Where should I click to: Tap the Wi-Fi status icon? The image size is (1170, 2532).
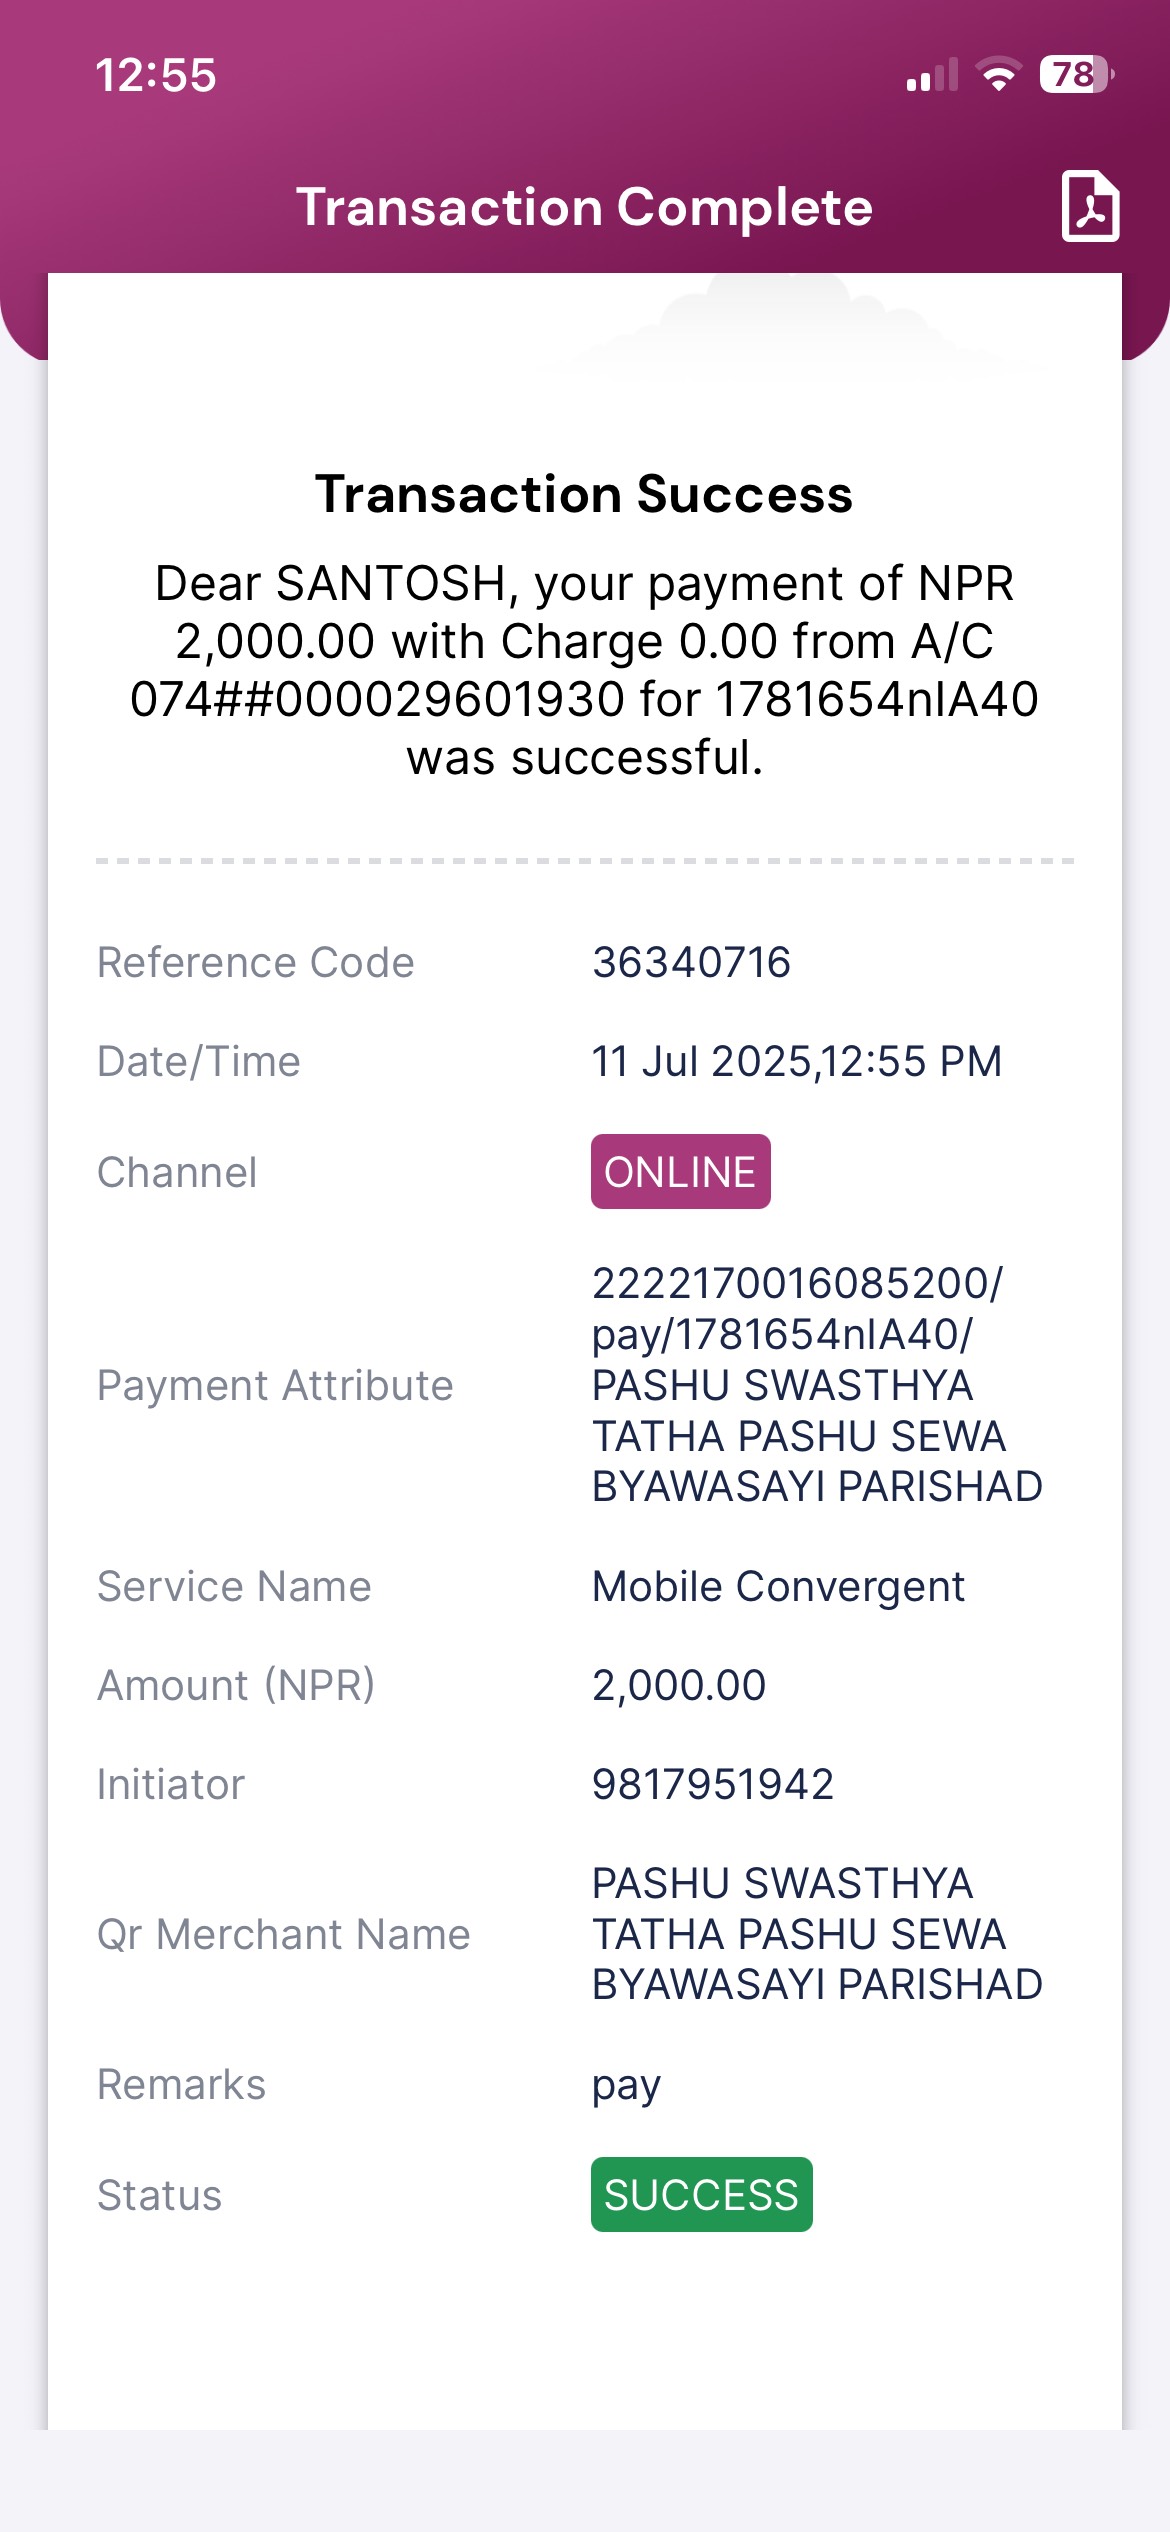click(998, 75)
